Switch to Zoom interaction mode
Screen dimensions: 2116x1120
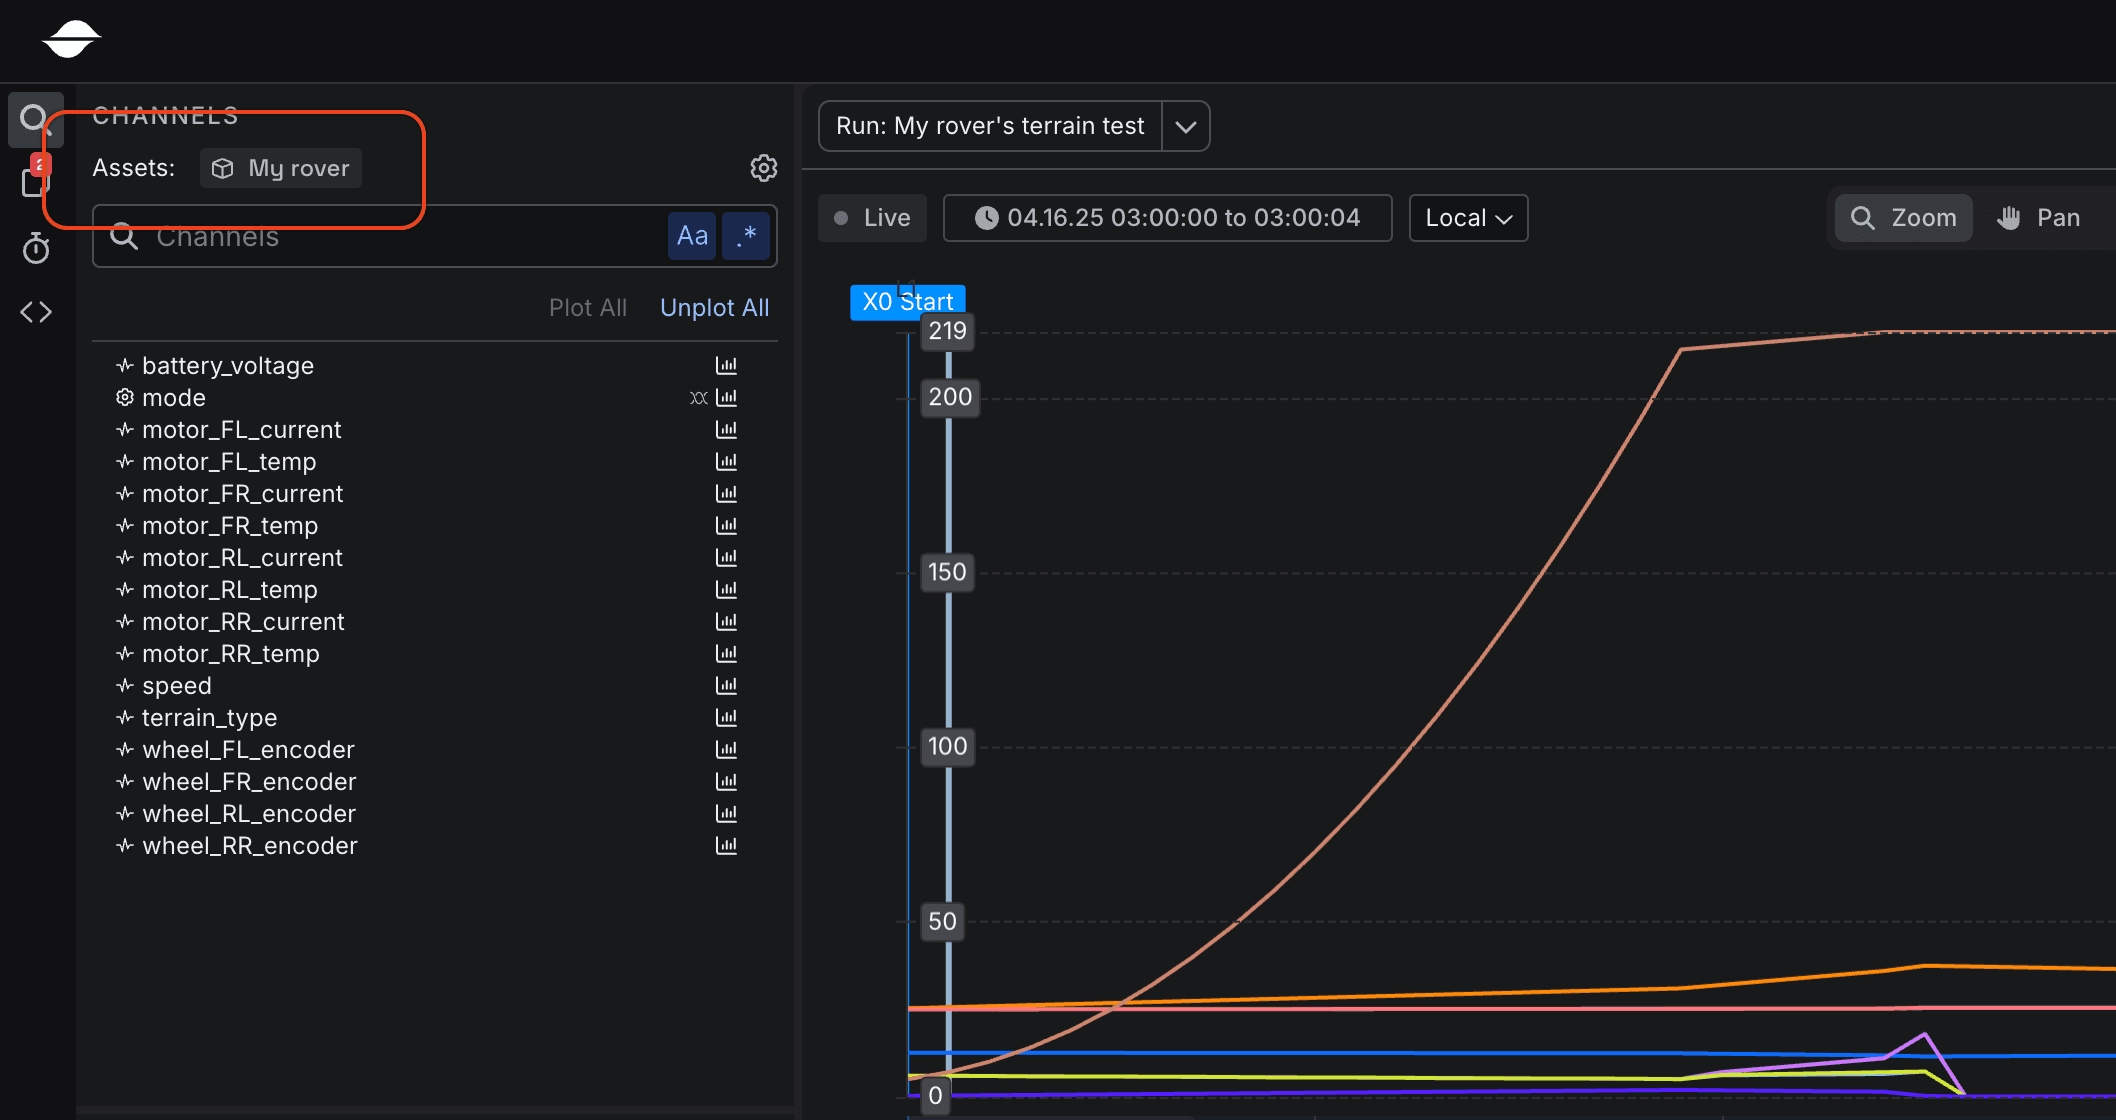1904,218
